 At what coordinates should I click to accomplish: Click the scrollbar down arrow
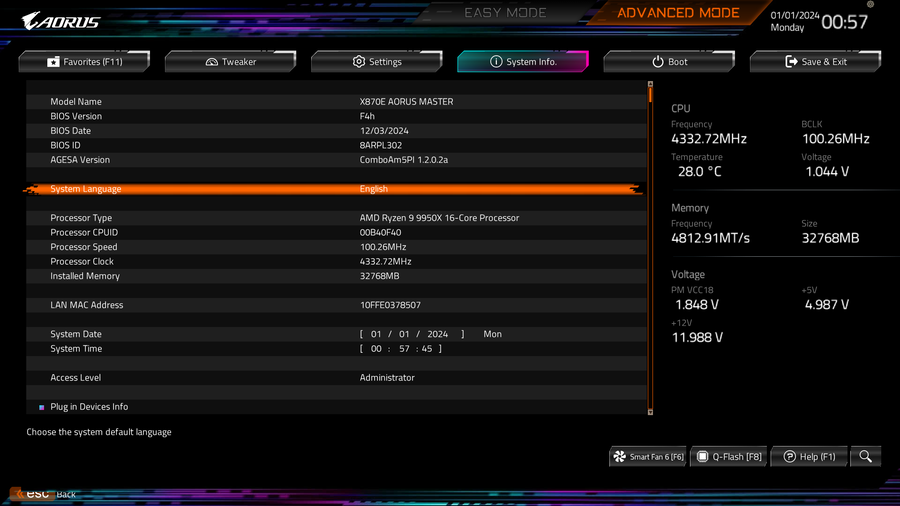click(650, 412)
